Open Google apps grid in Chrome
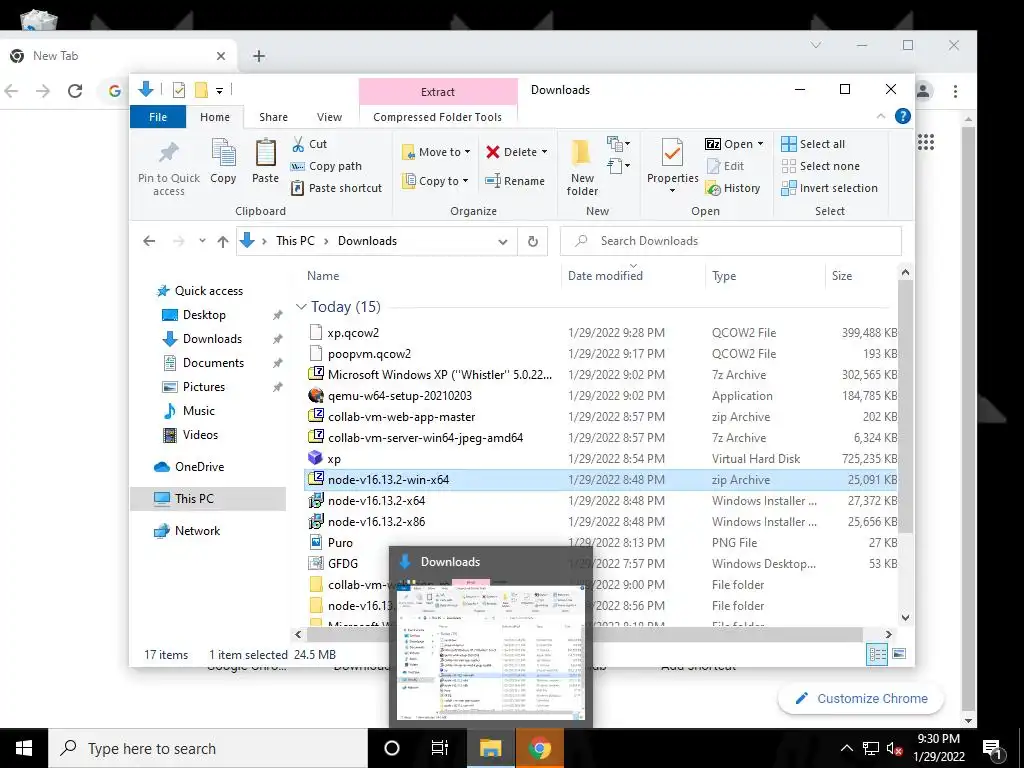 (x=926, y=142)
